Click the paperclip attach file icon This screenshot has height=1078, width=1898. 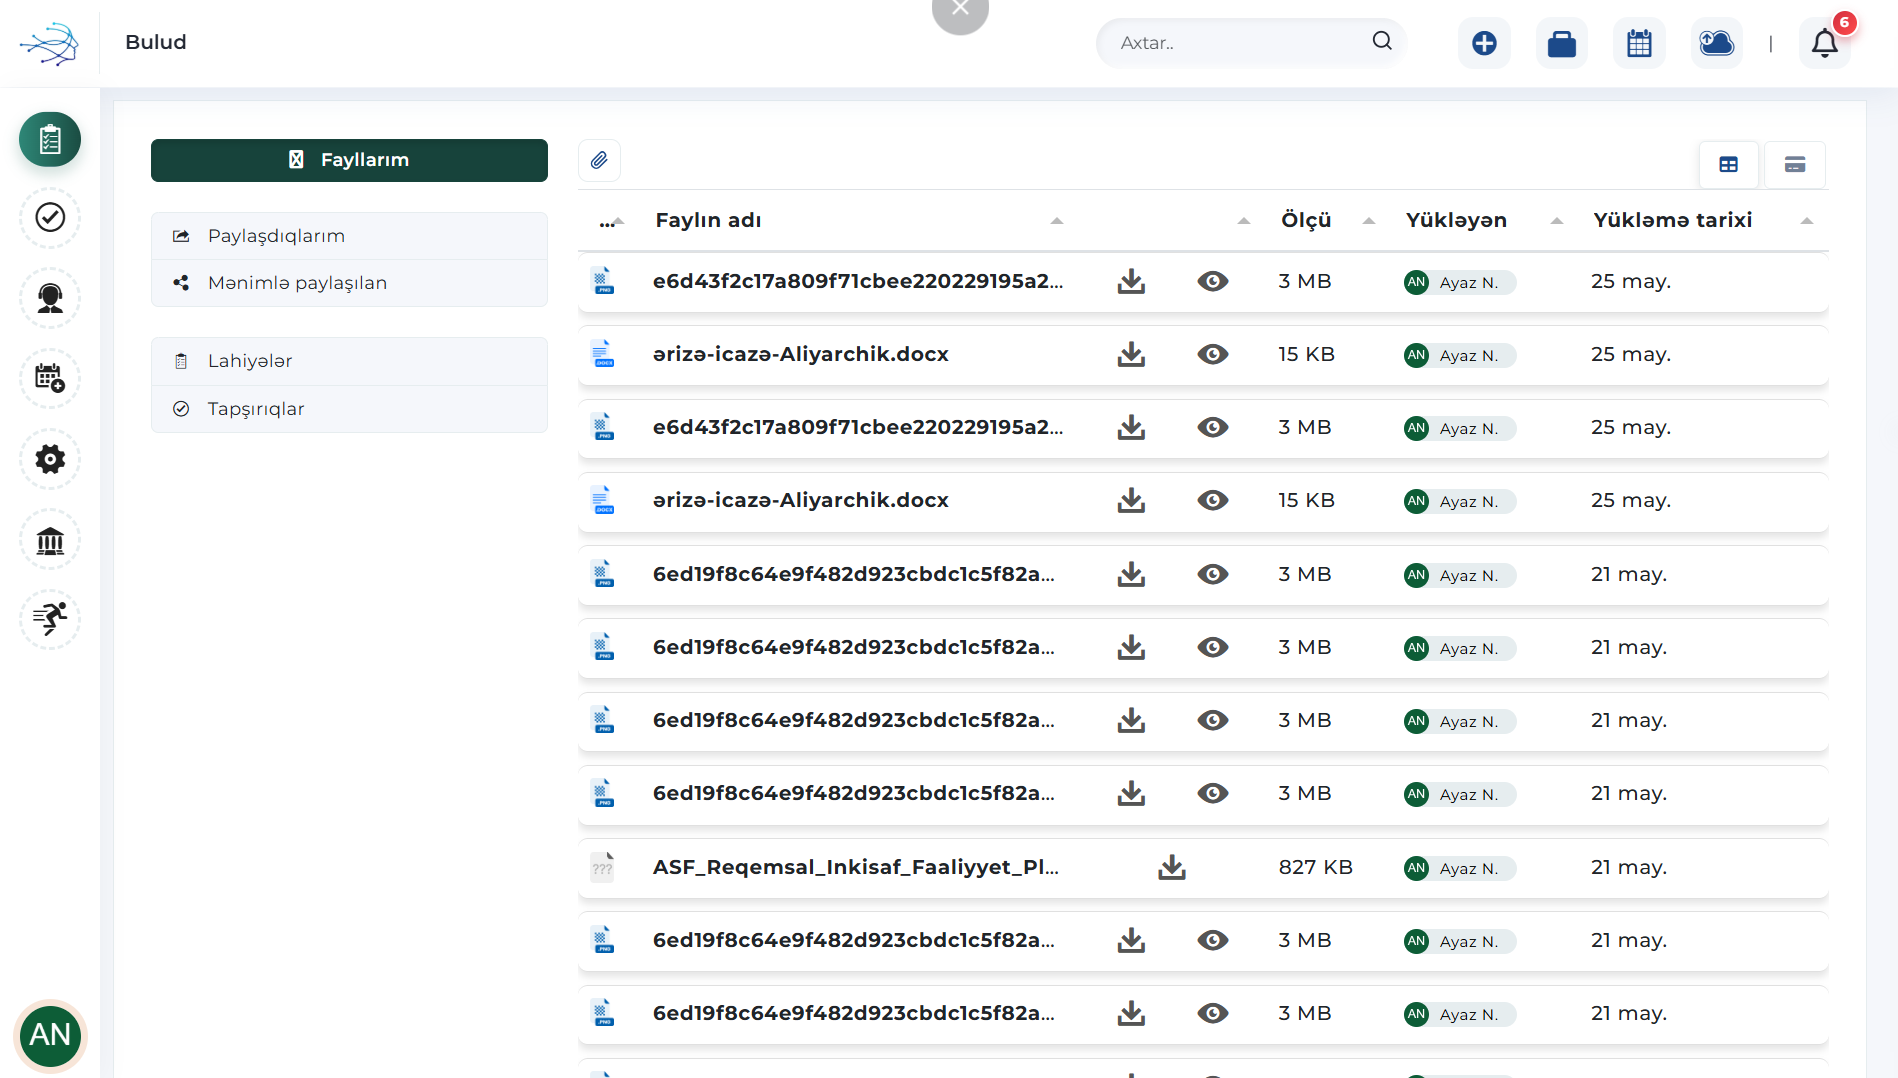[x=599, y=160]
